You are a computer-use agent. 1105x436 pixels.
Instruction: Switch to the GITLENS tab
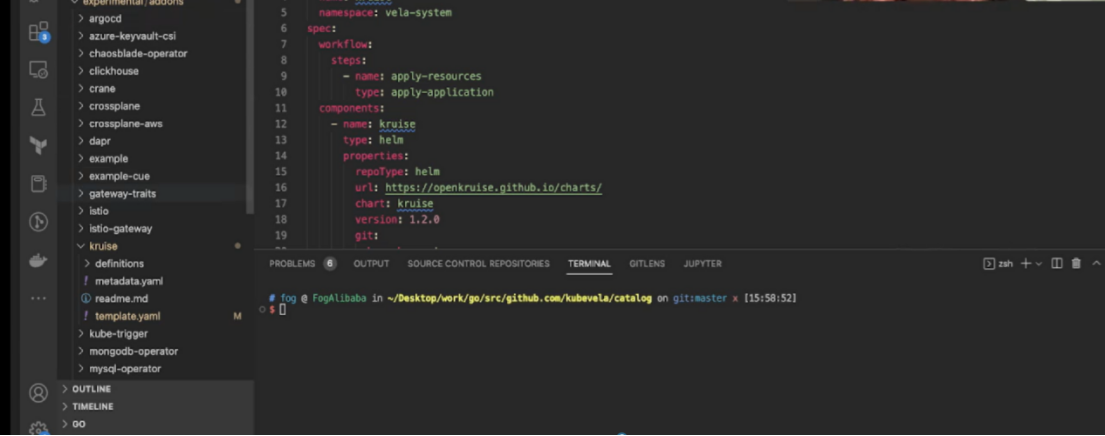click(647, 263)
